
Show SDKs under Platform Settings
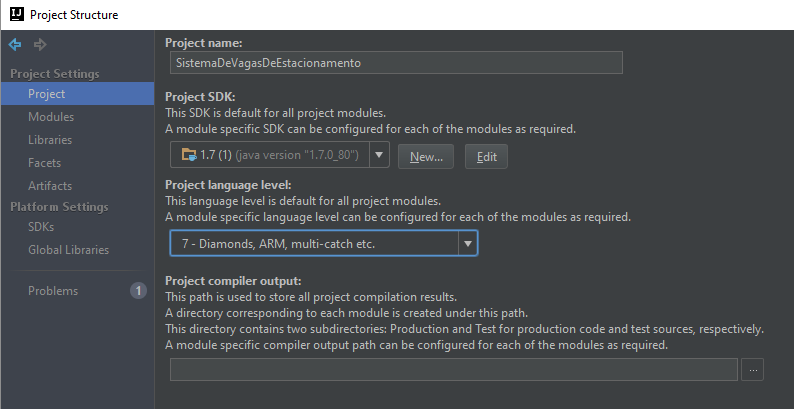(41, 227)
